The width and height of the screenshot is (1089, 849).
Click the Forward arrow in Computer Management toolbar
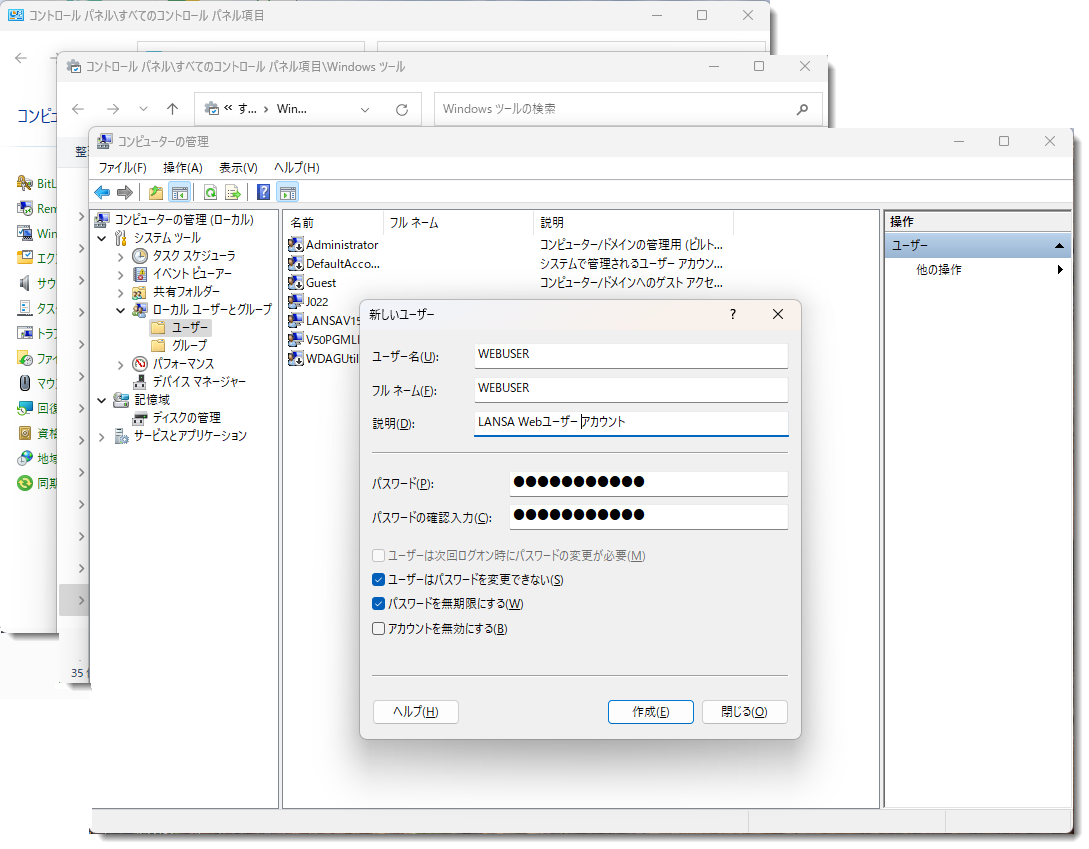point(125,192)
